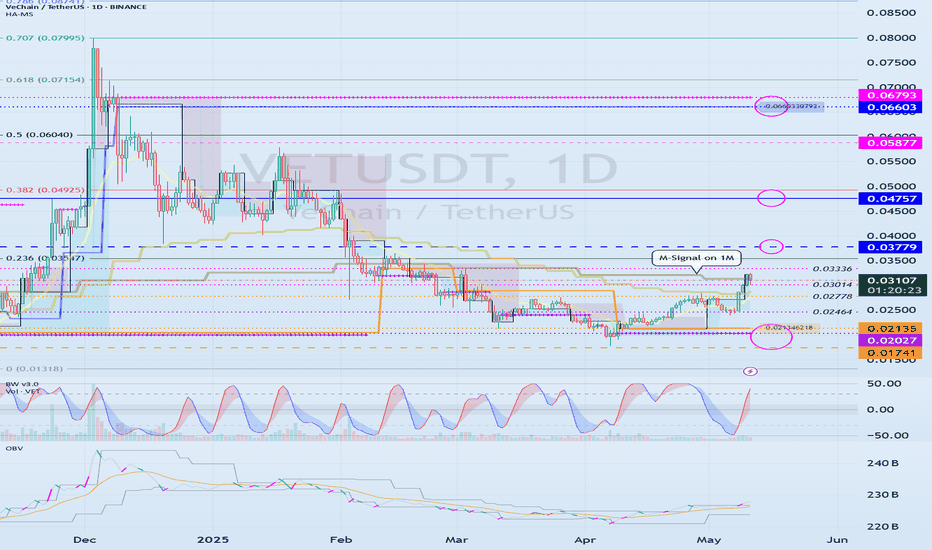Click 240 B on the OBV axis
This screenshot has width=932, height=550.
tap(884, 463)
